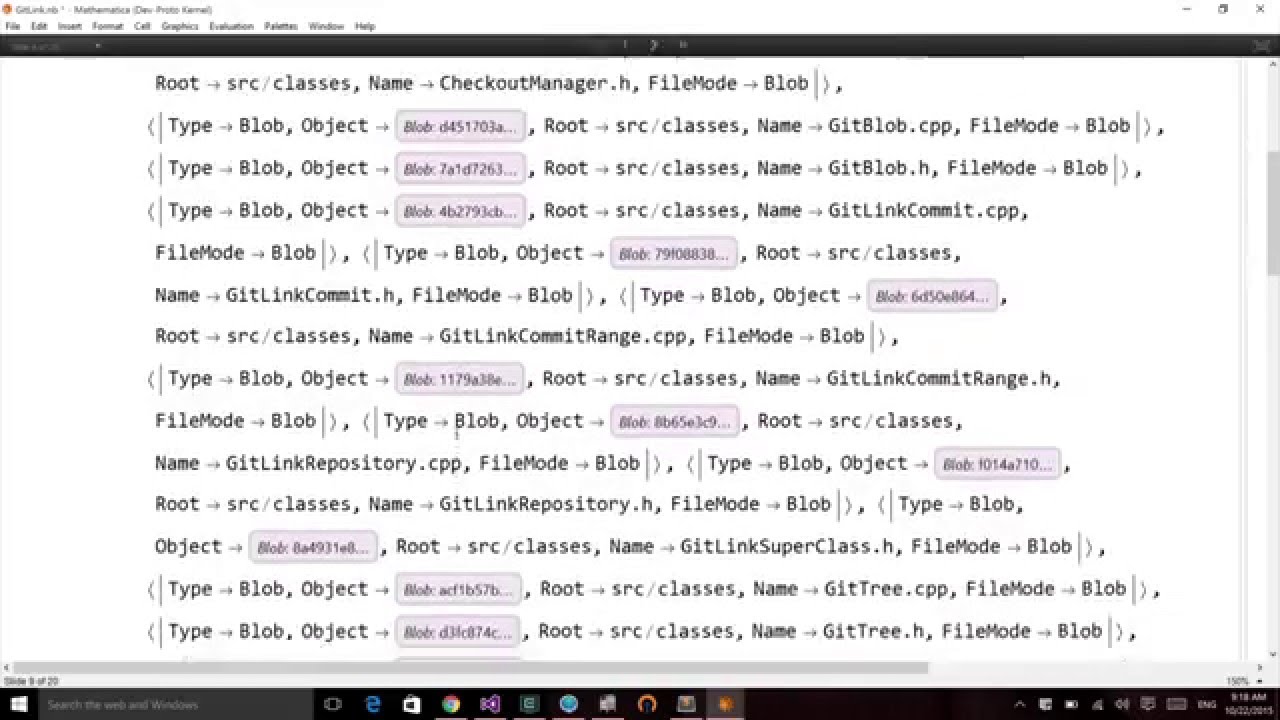The width and height of the screenshot is (1280, 720).
Task: Open the Window menu
Action: [326, 26]
